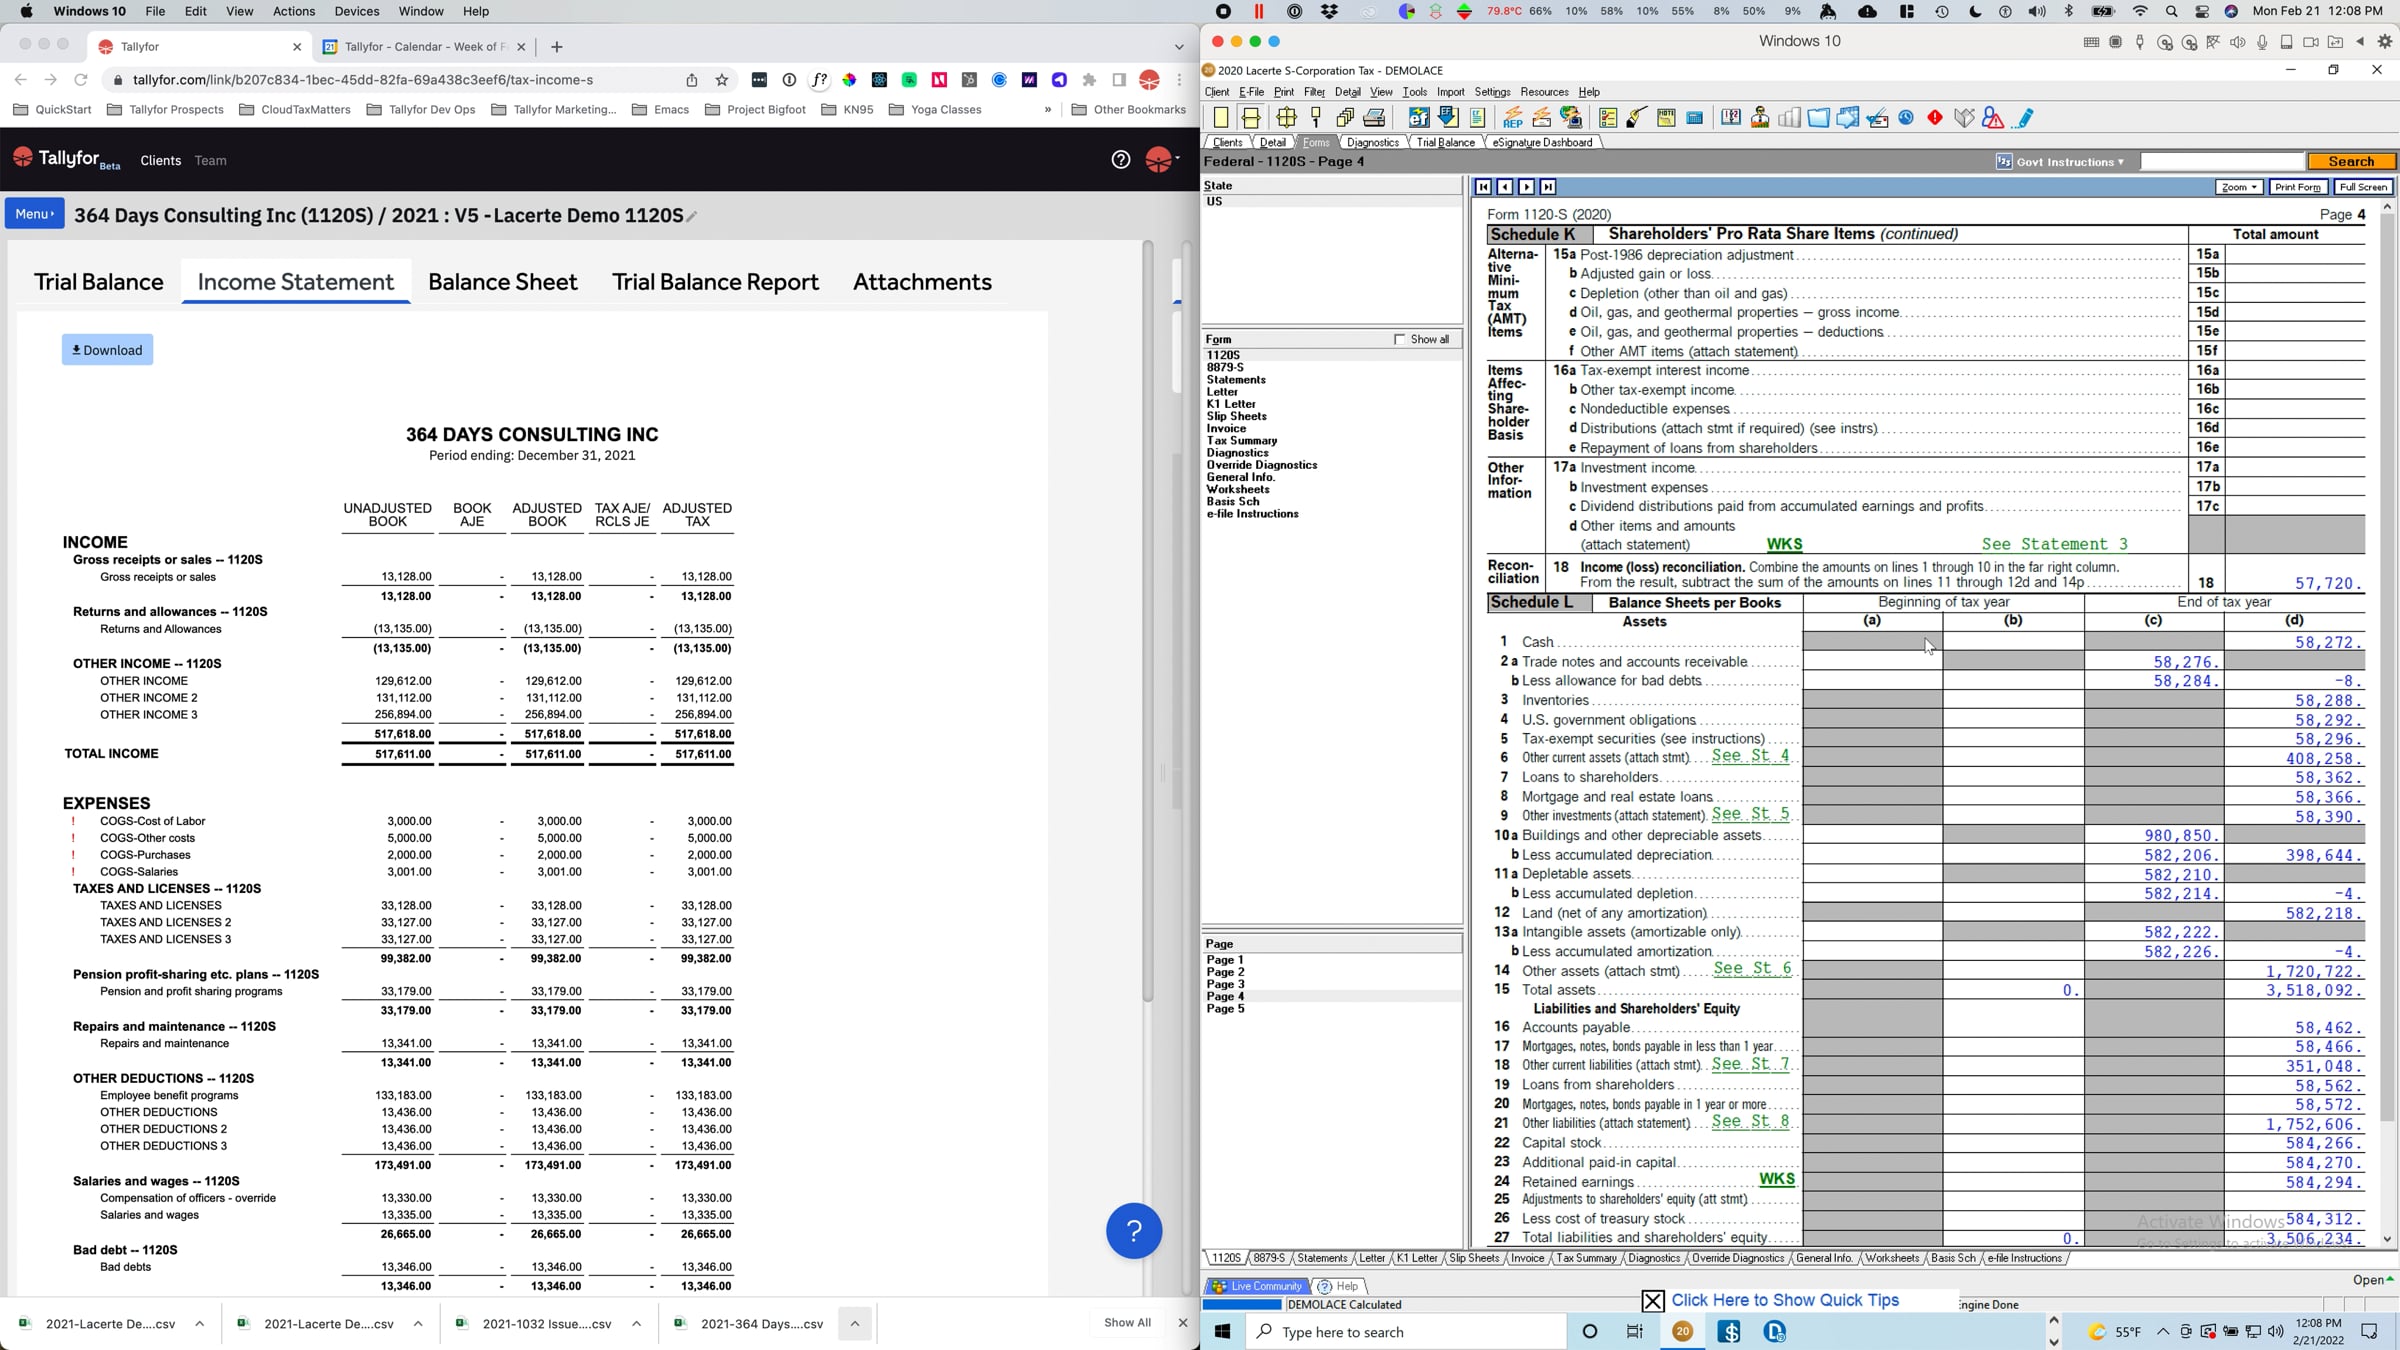
Task: Bookmark the page with Chrome's star icon
Action: click(722, 80)
